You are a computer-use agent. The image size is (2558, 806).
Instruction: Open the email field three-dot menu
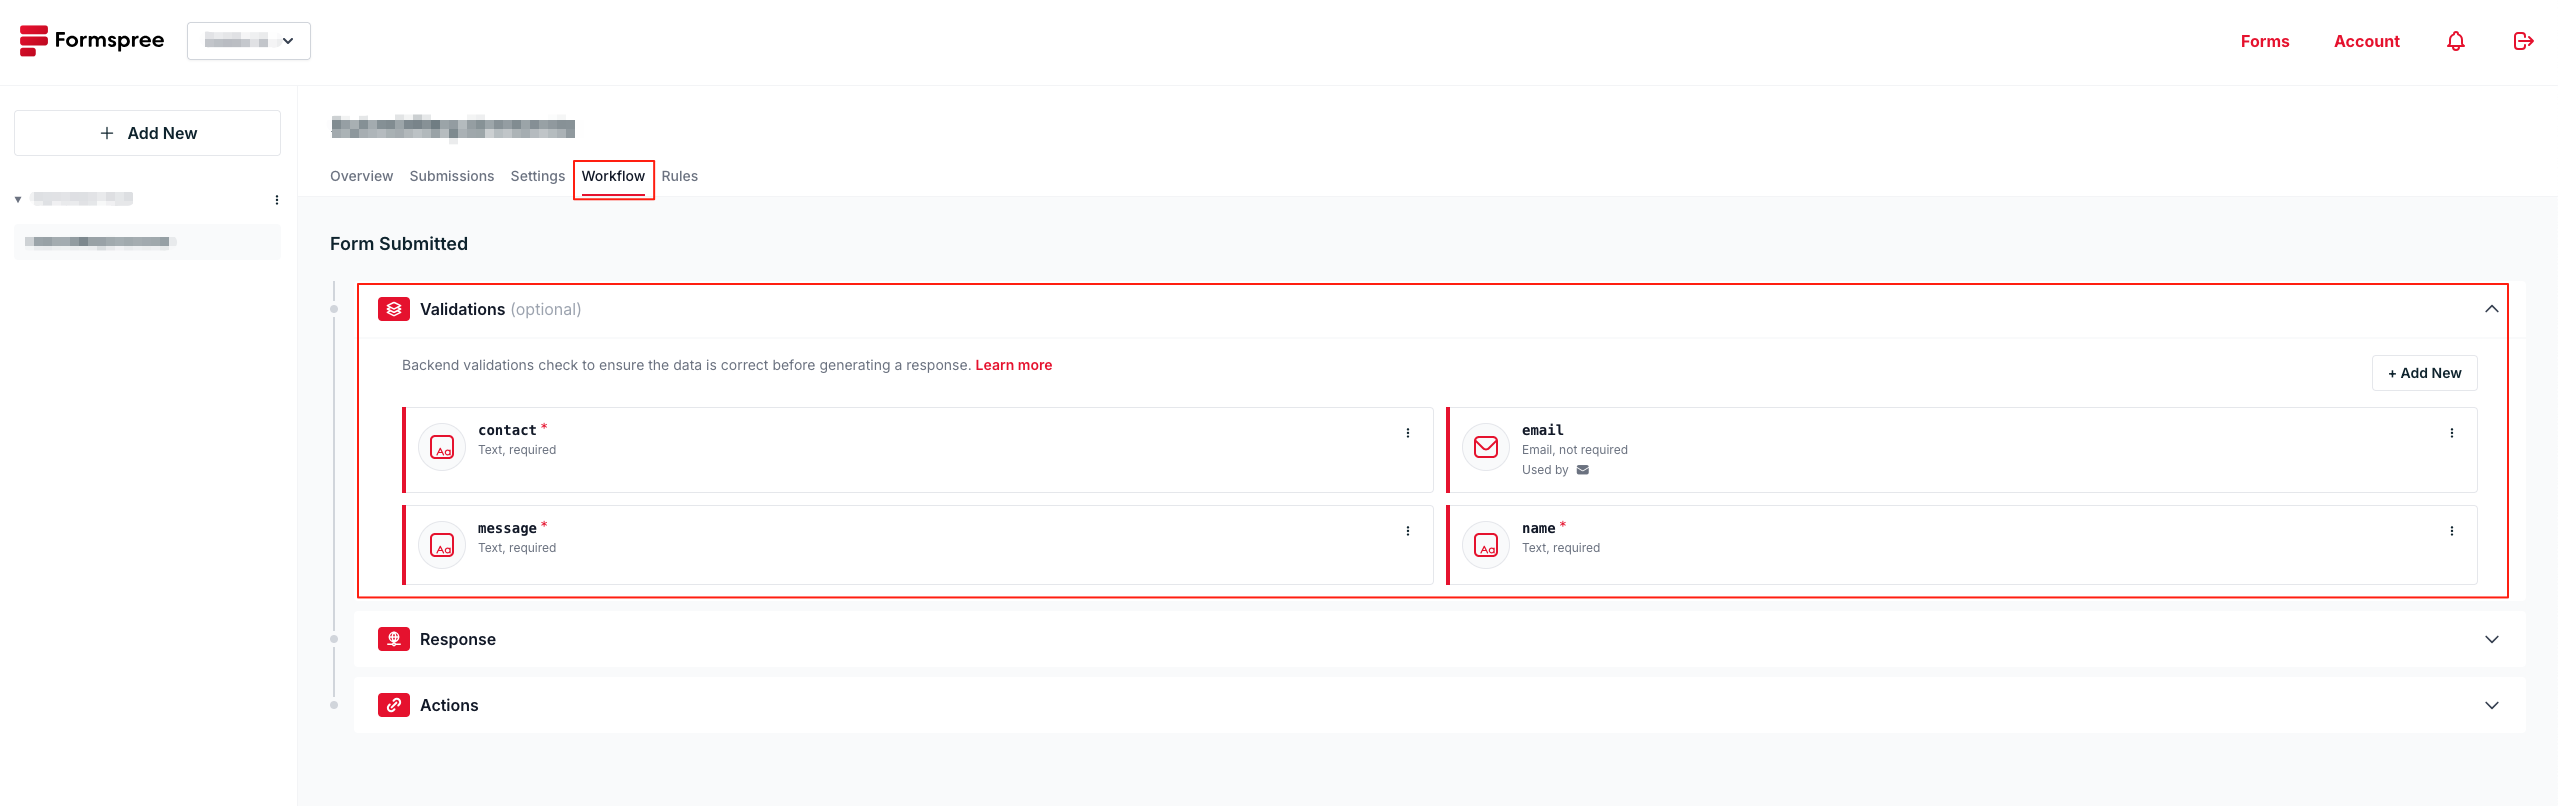pos(2451,433)
